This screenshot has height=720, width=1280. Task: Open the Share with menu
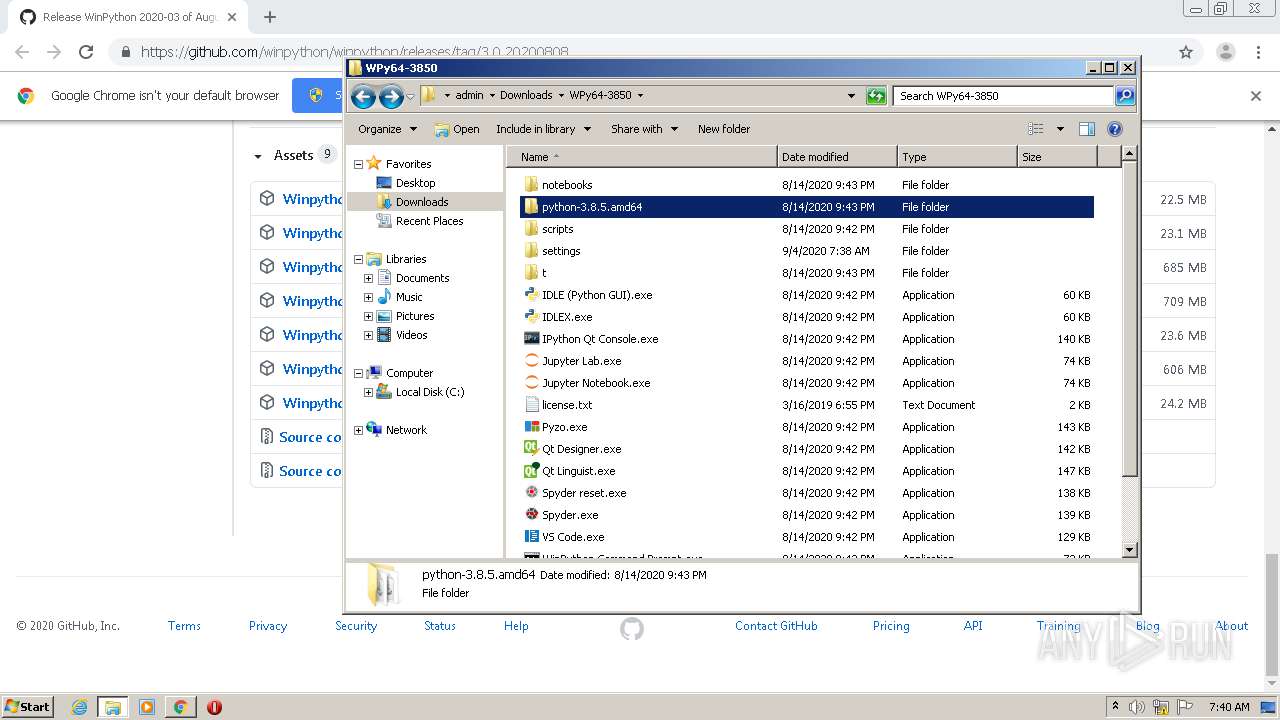coord(644,129)
